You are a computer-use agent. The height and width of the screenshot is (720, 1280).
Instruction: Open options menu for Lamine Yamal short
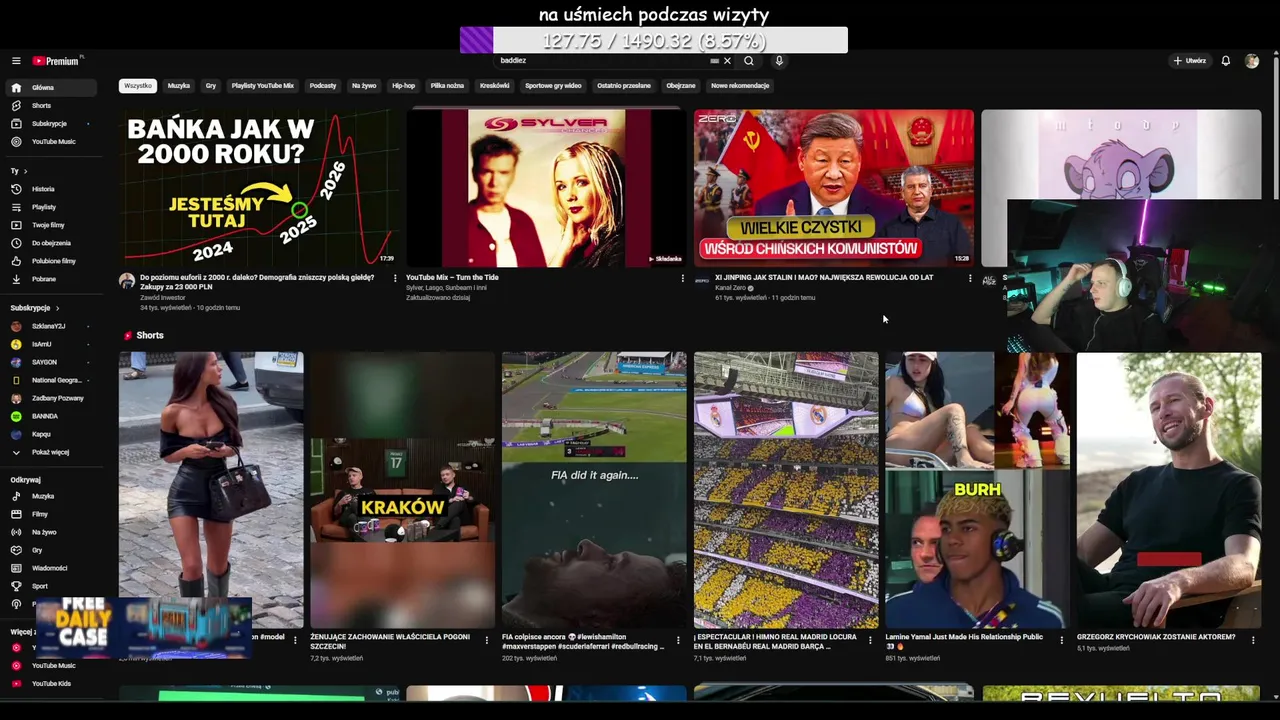point(1062,640)
